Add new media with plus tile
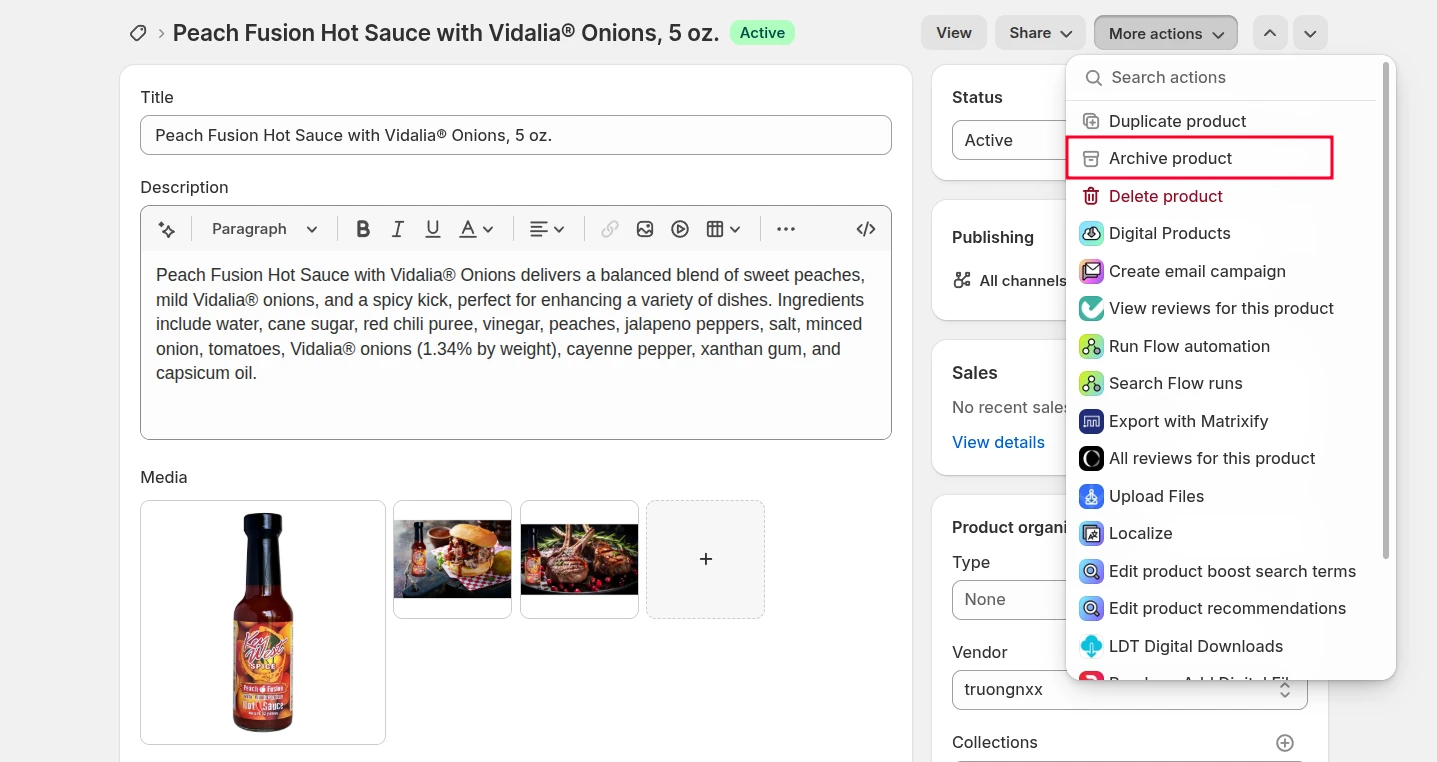The height and width of the screenshot is (762, 1437). coord(705,559)
